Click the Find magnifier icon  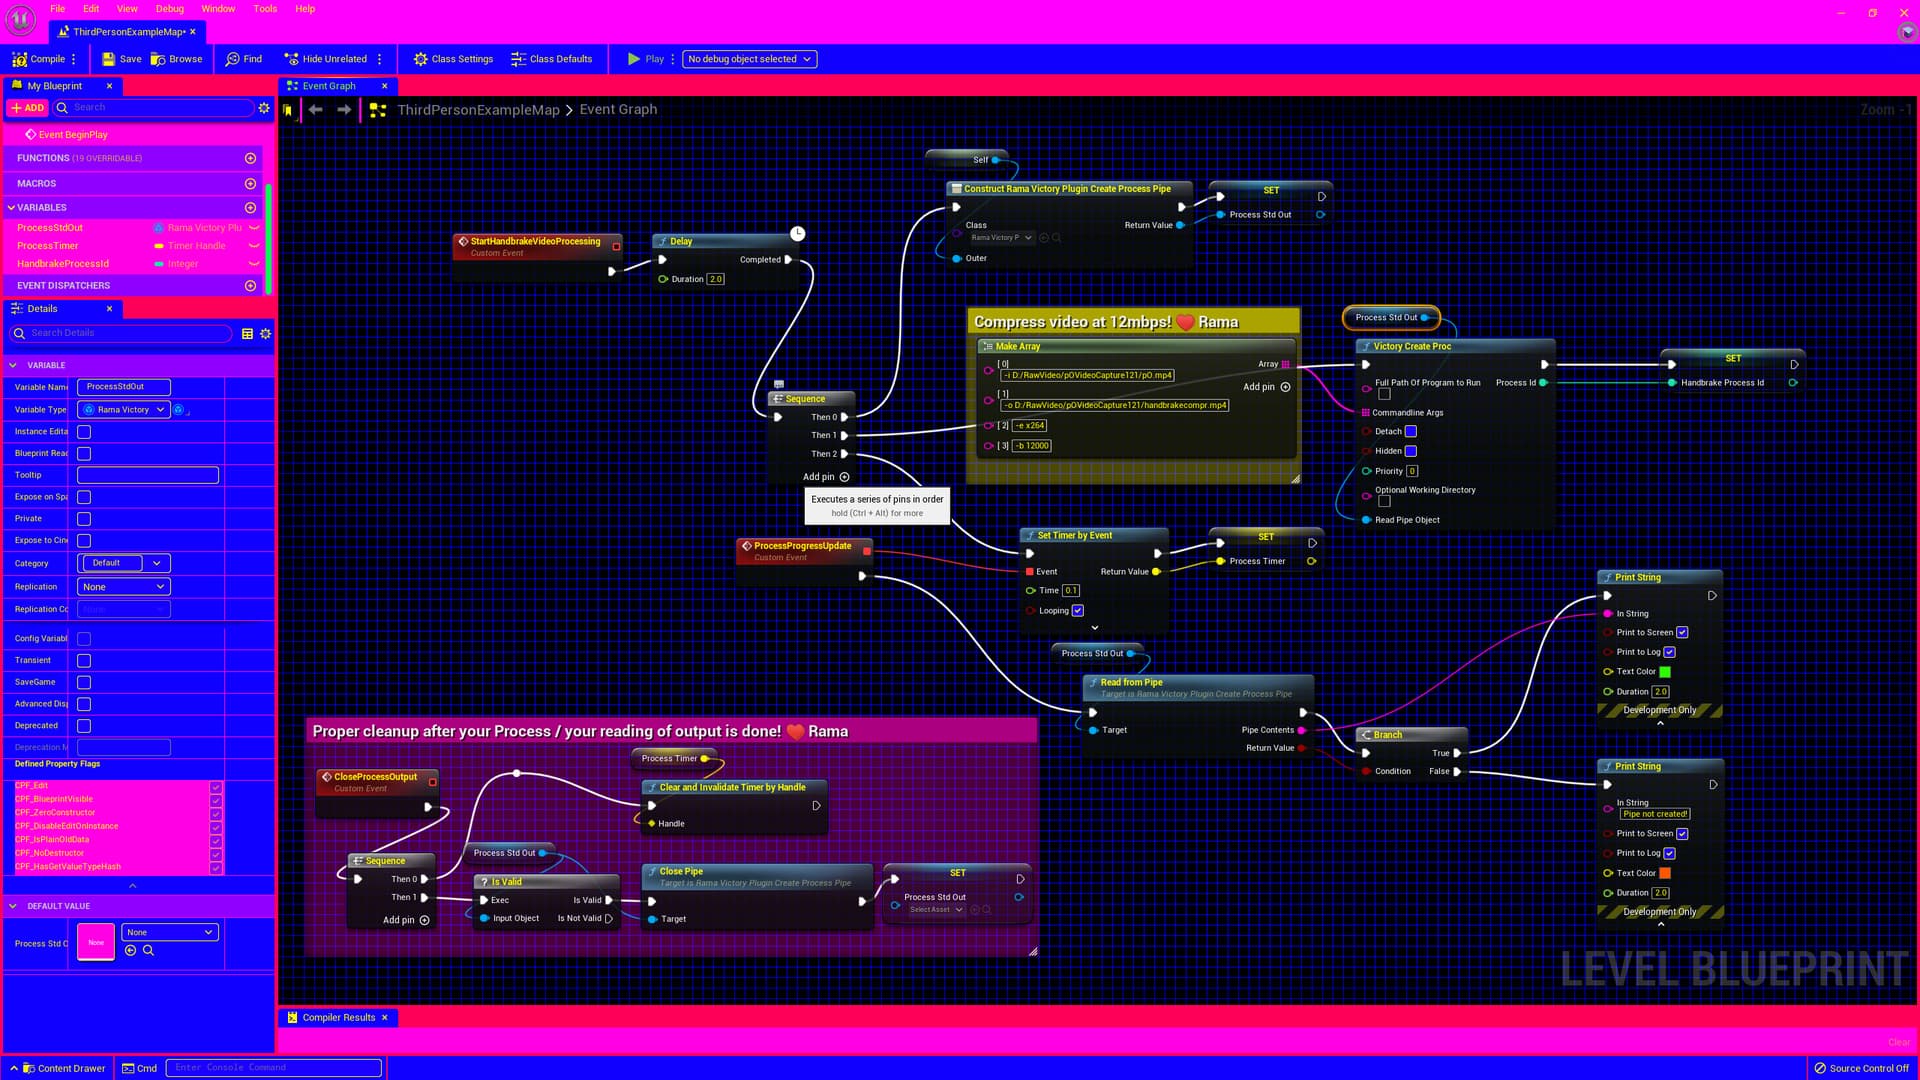233,59
